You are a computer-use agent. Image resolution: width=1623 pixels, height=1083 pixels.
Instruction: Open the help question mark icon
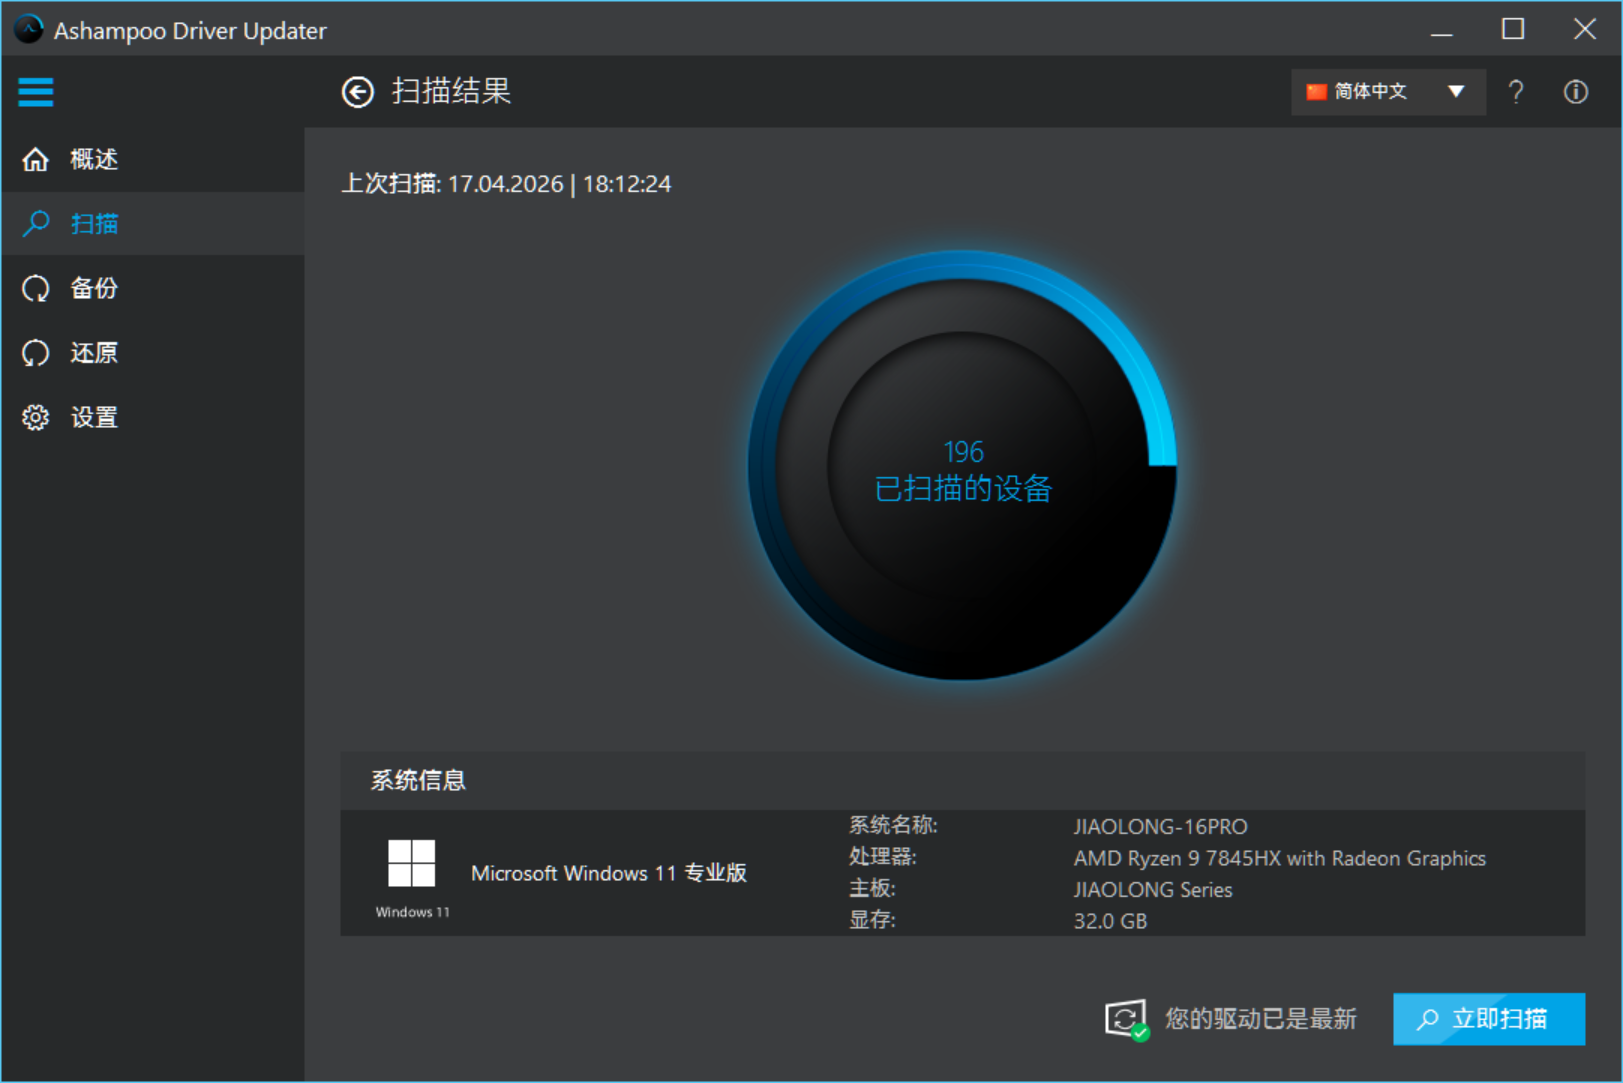coord(1515,91)
